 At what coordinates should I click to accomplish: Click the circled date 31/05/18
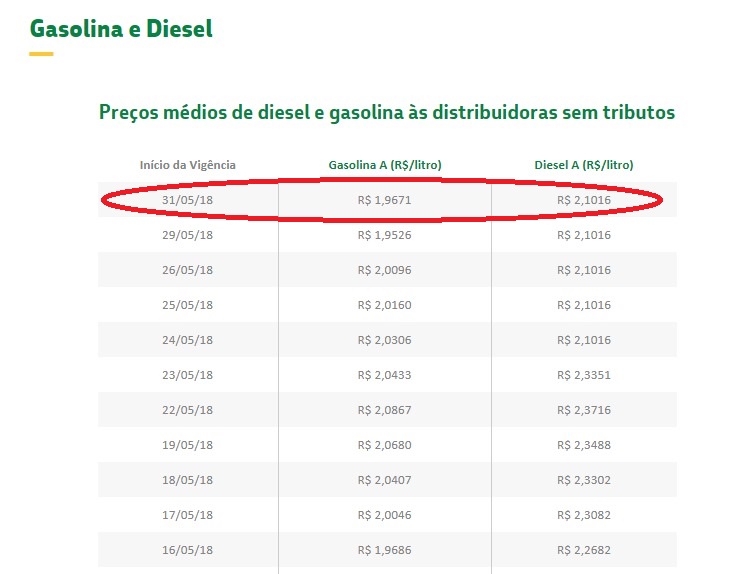coord(187,200)
